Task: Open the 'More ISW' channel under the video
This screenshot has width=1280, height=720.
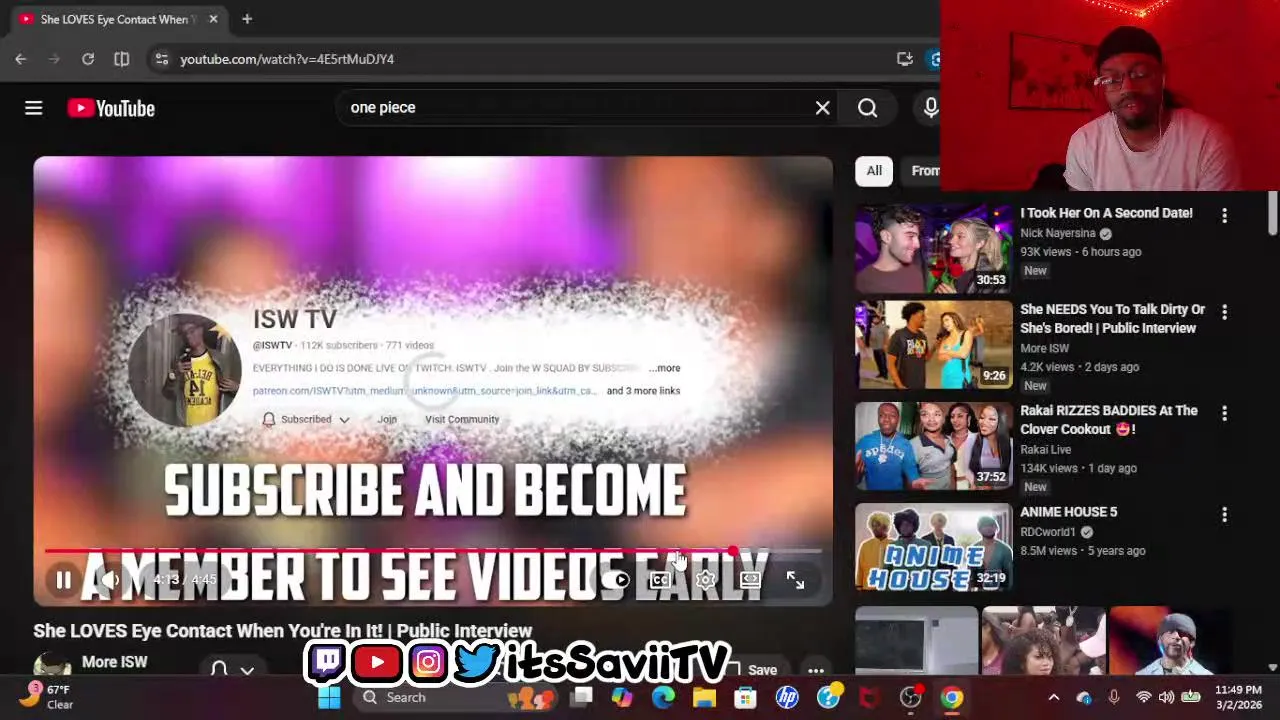Action: [114, 662]
